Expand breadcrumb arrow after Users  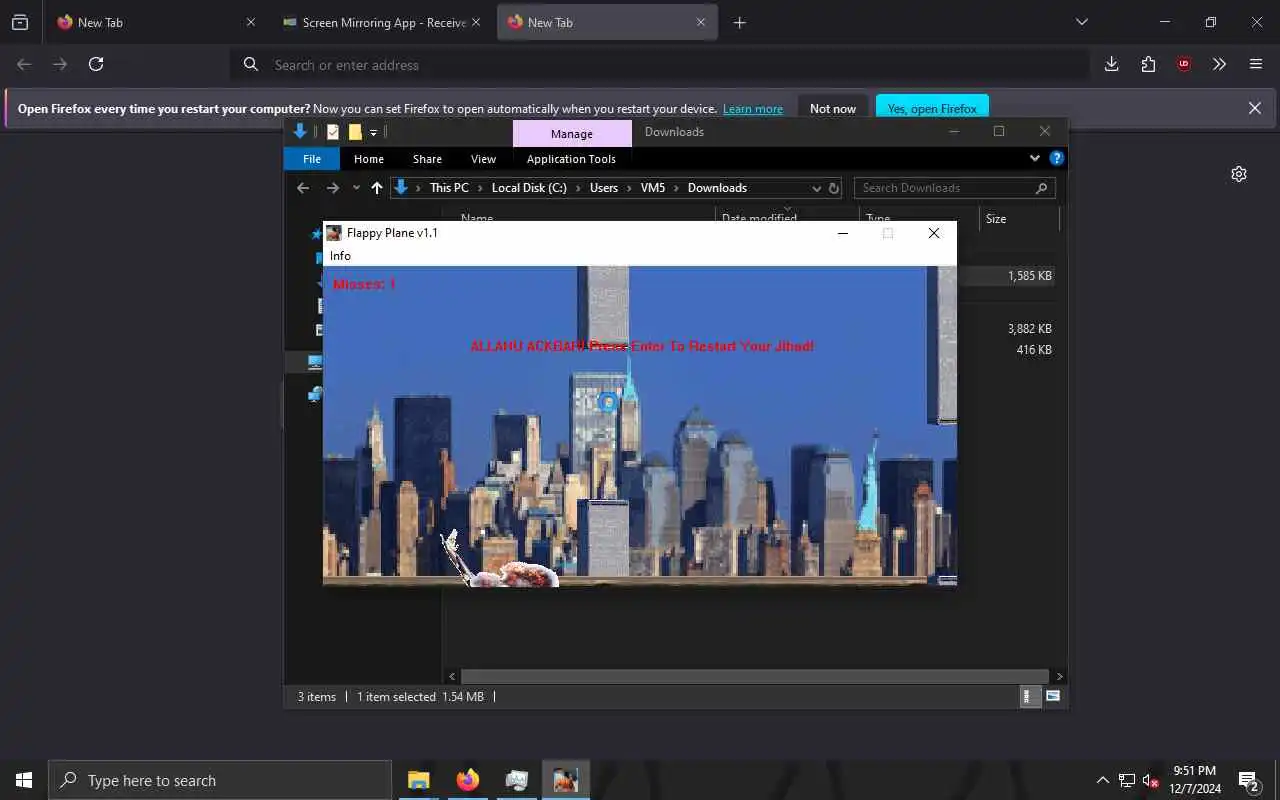click(x=630, y=188)
